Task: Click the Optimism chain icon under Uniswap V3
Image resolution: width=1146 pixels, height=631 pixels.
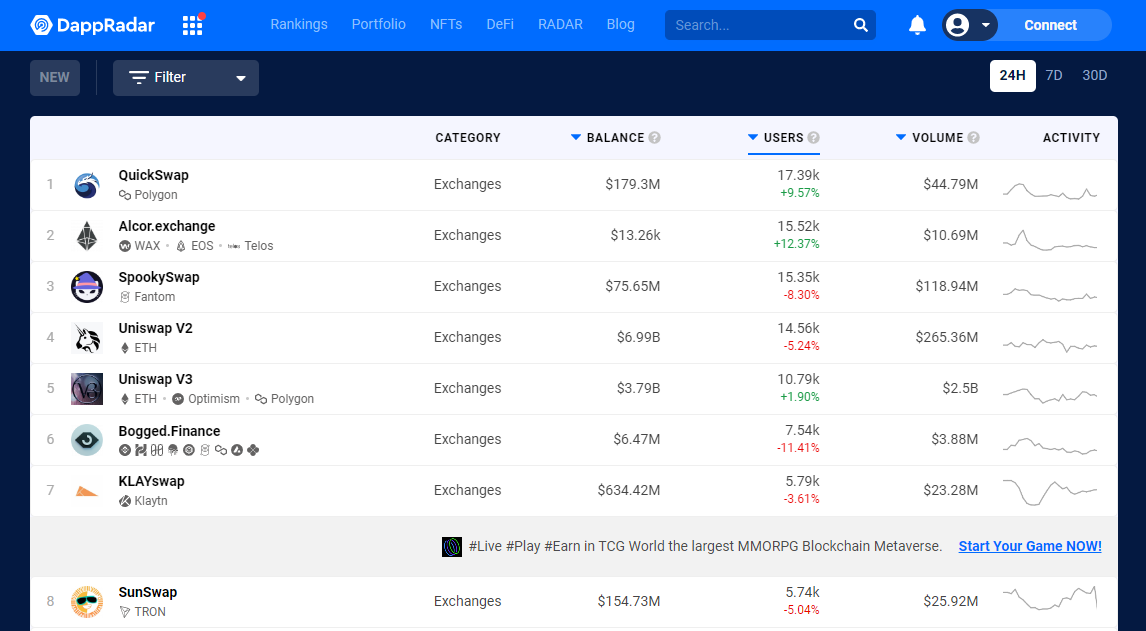Action: click(x=178, y=399)
